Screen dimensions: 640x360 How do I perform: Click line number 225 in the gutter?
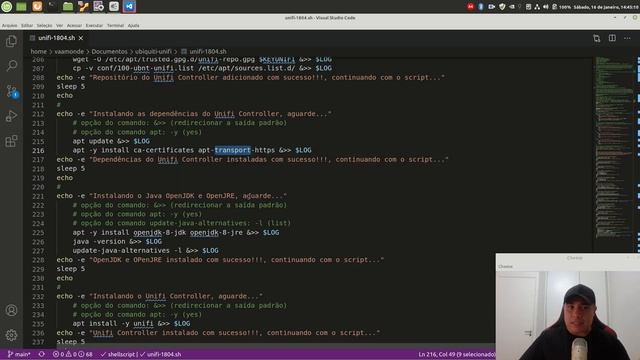(38, 233)
